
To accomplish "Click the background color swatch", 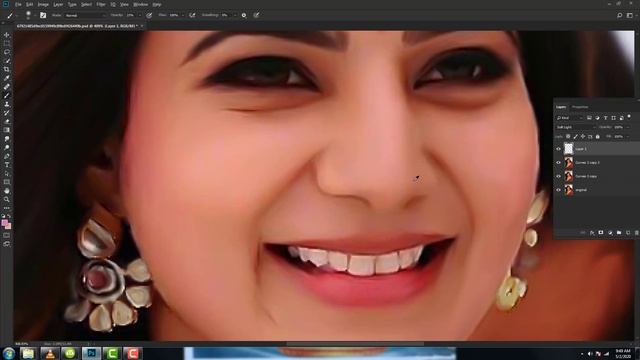I will (9, 226).
